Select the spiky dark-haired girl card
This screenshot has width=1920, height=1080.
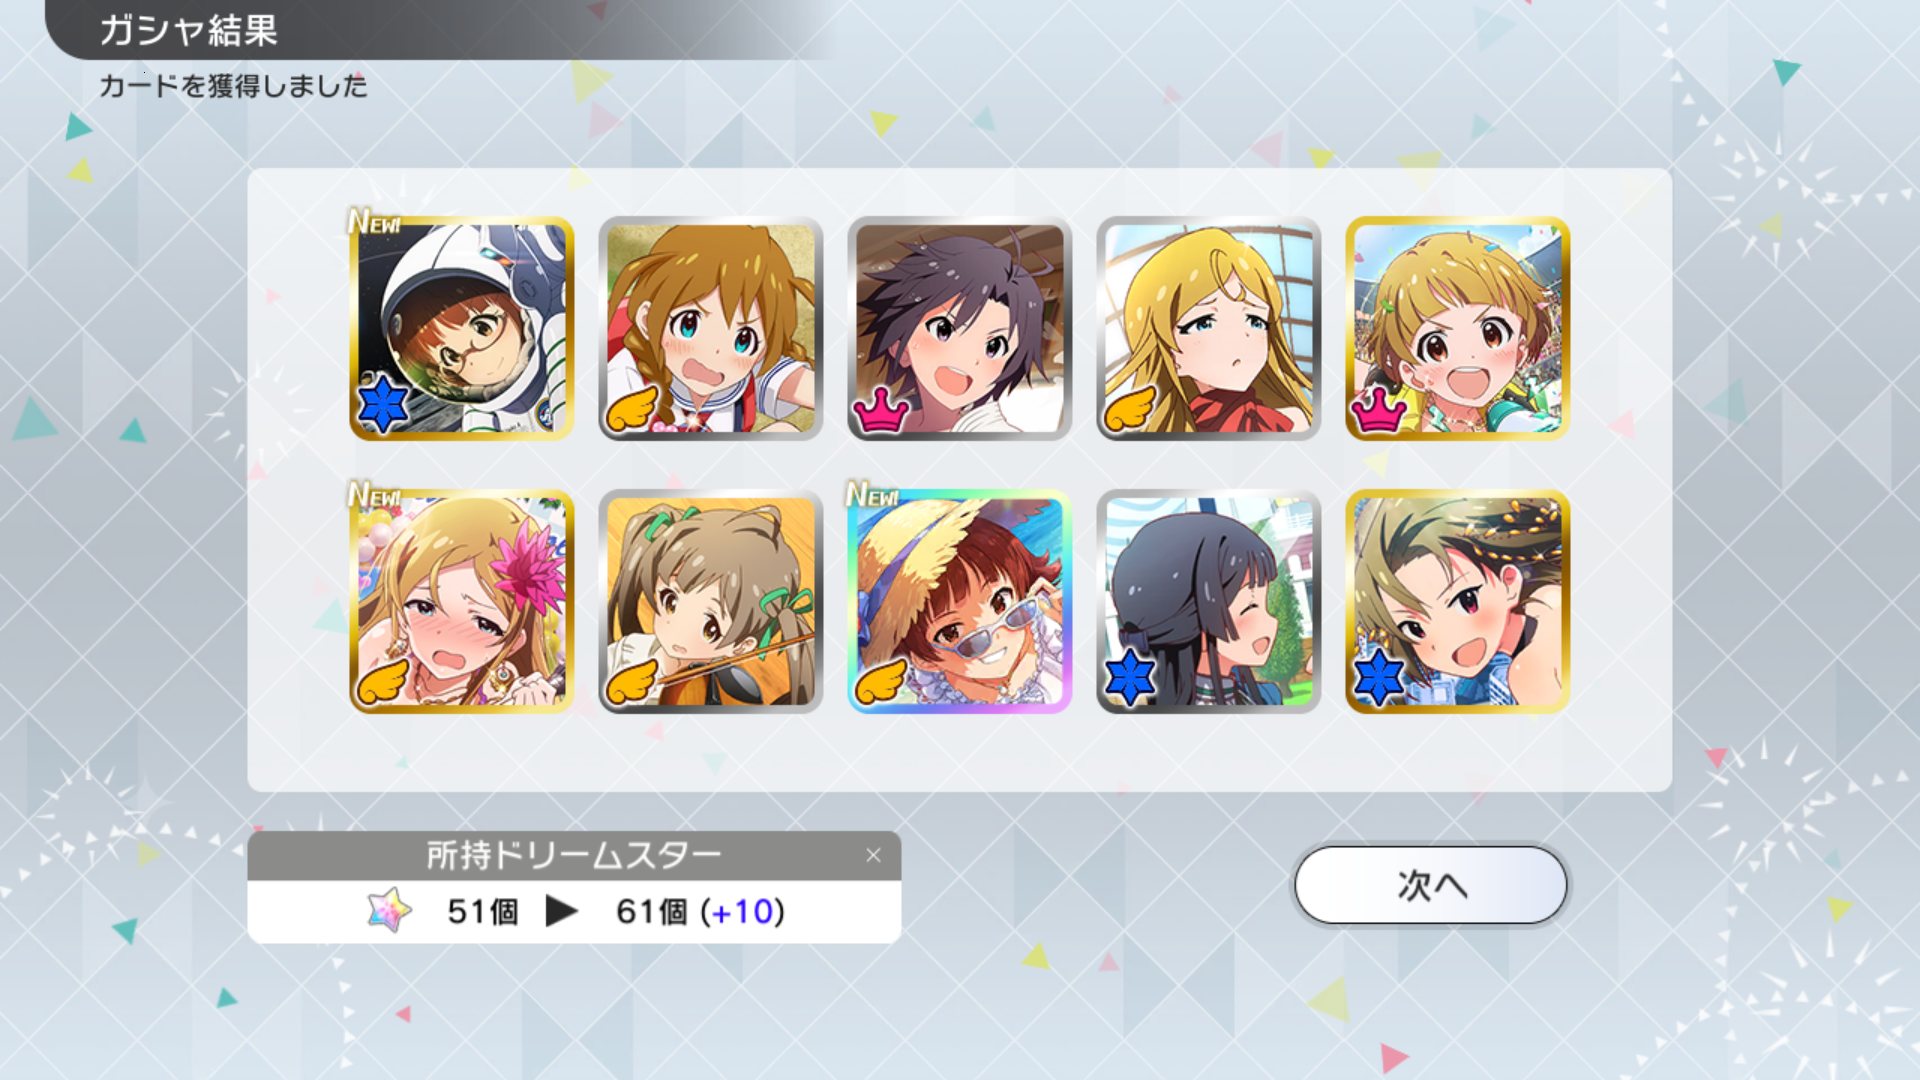pyautogui.click(x=959, y=328)
